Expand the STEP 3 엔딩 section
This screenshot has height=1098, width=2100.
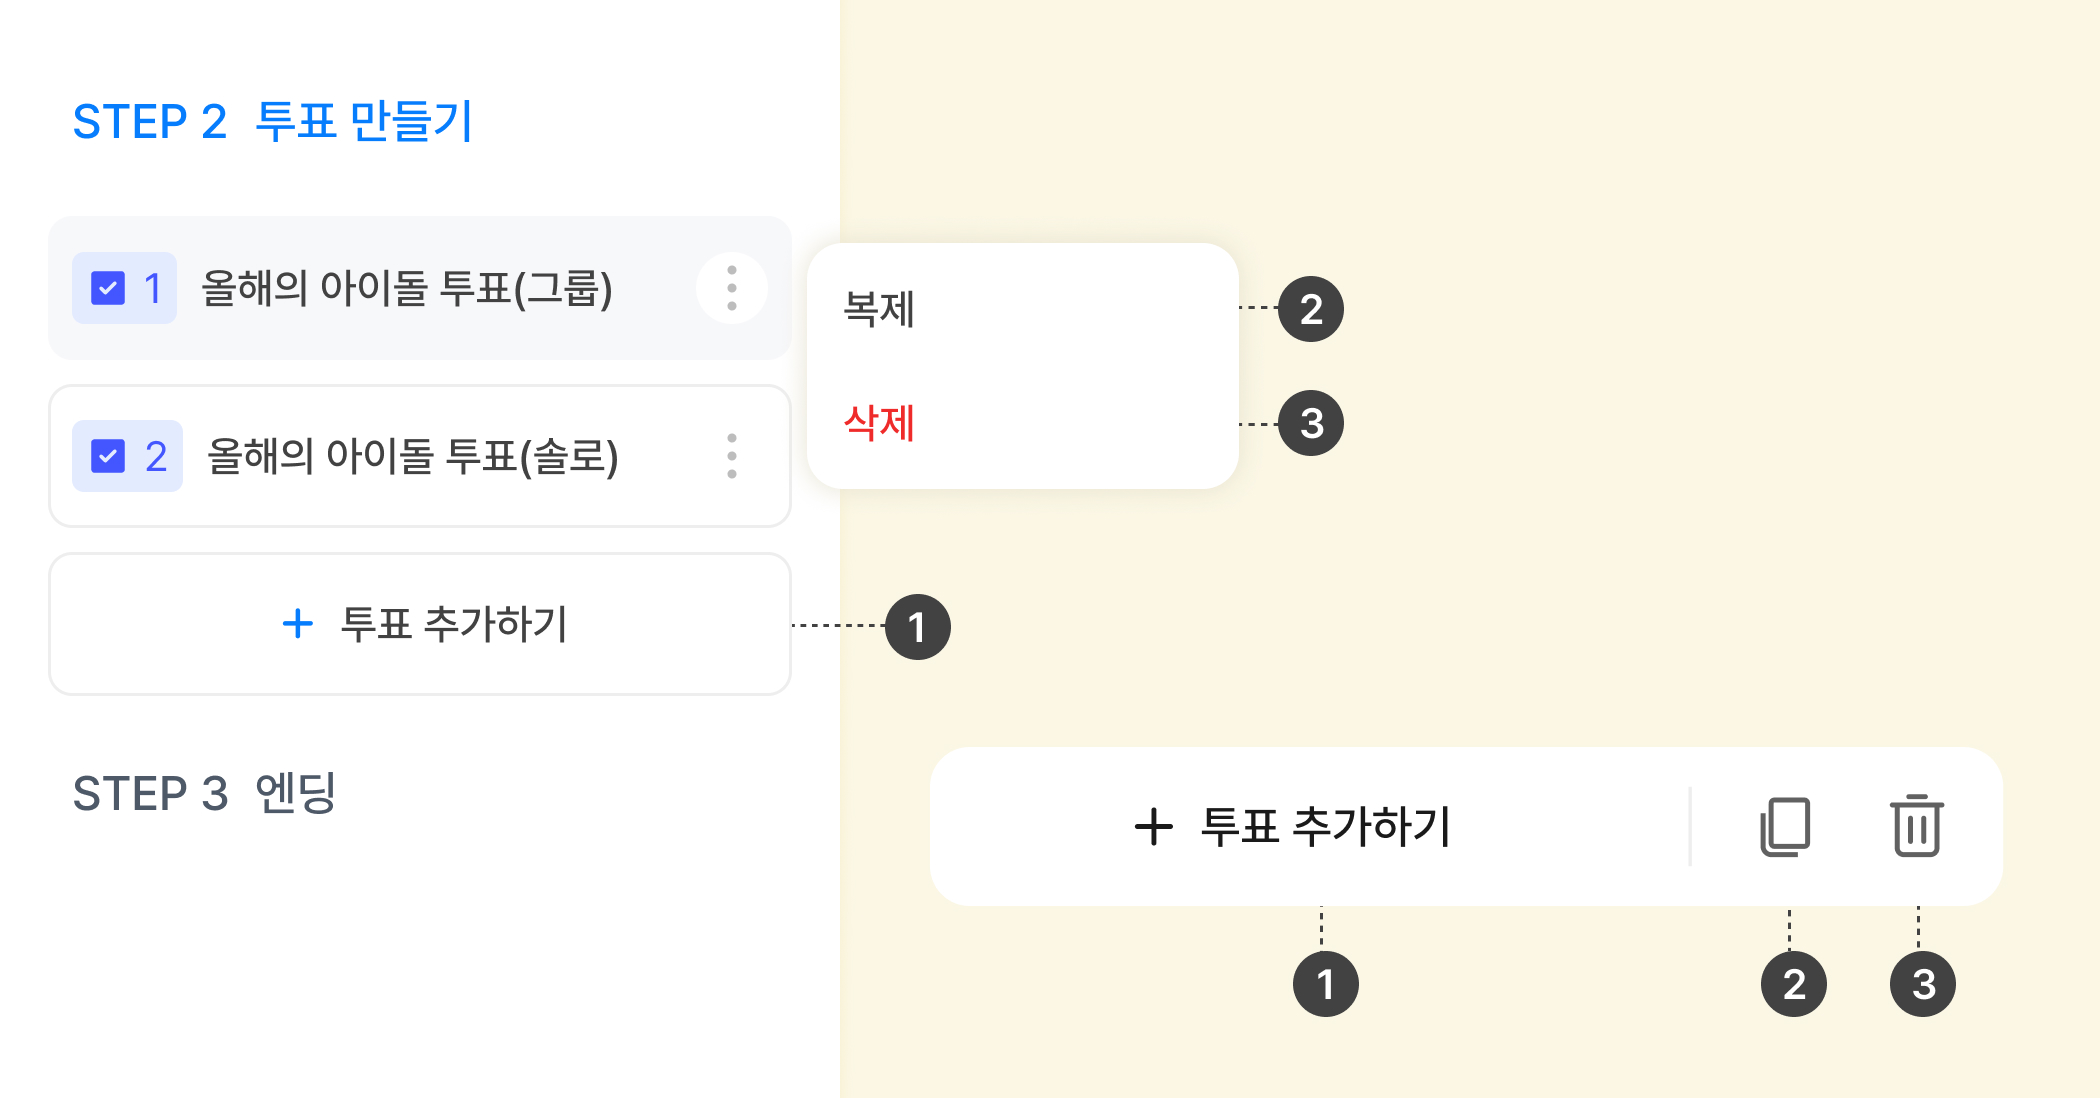click(x=204, y=794)
